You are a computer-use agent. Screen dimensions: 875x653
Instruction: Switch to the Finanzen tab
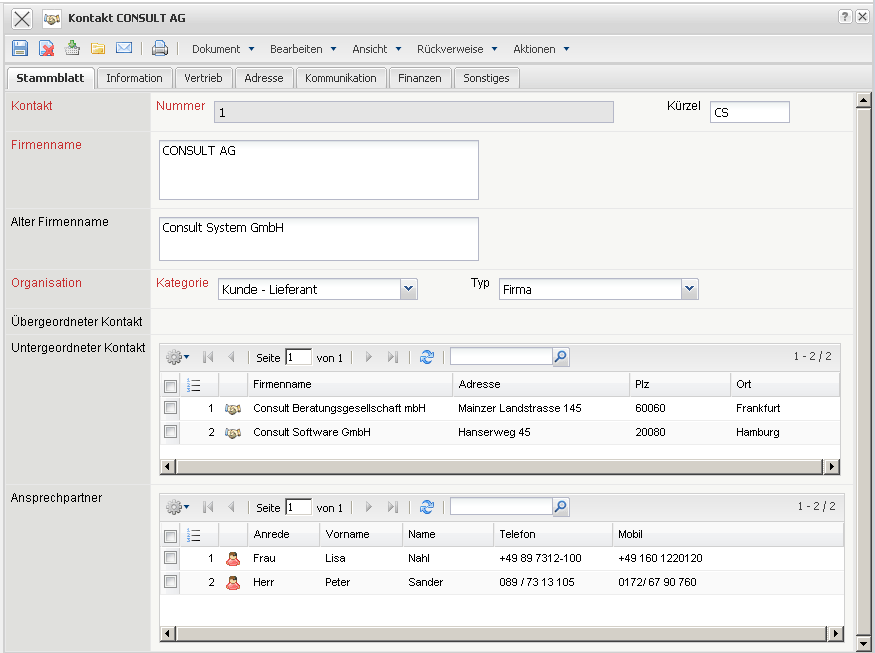tap(419, 78)
